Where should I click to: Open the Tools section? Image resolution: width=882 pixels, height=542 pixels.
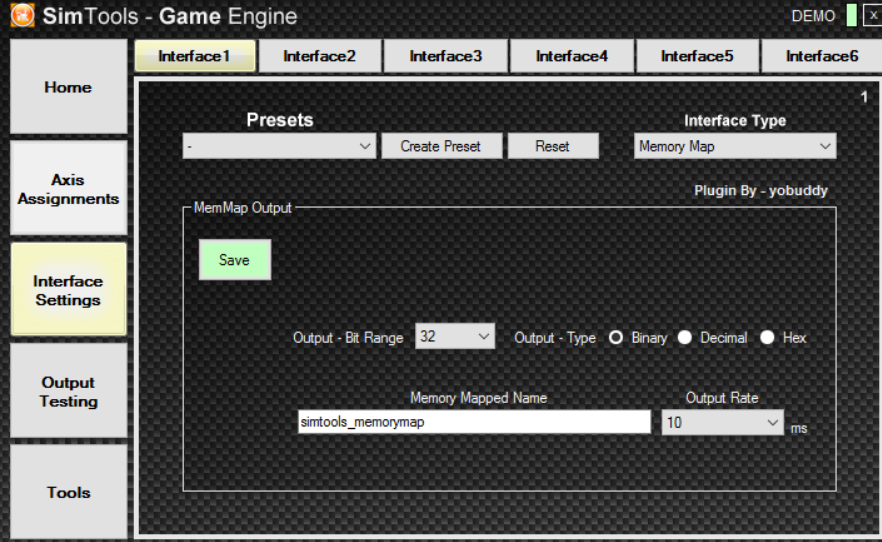(x=68, y=492)
